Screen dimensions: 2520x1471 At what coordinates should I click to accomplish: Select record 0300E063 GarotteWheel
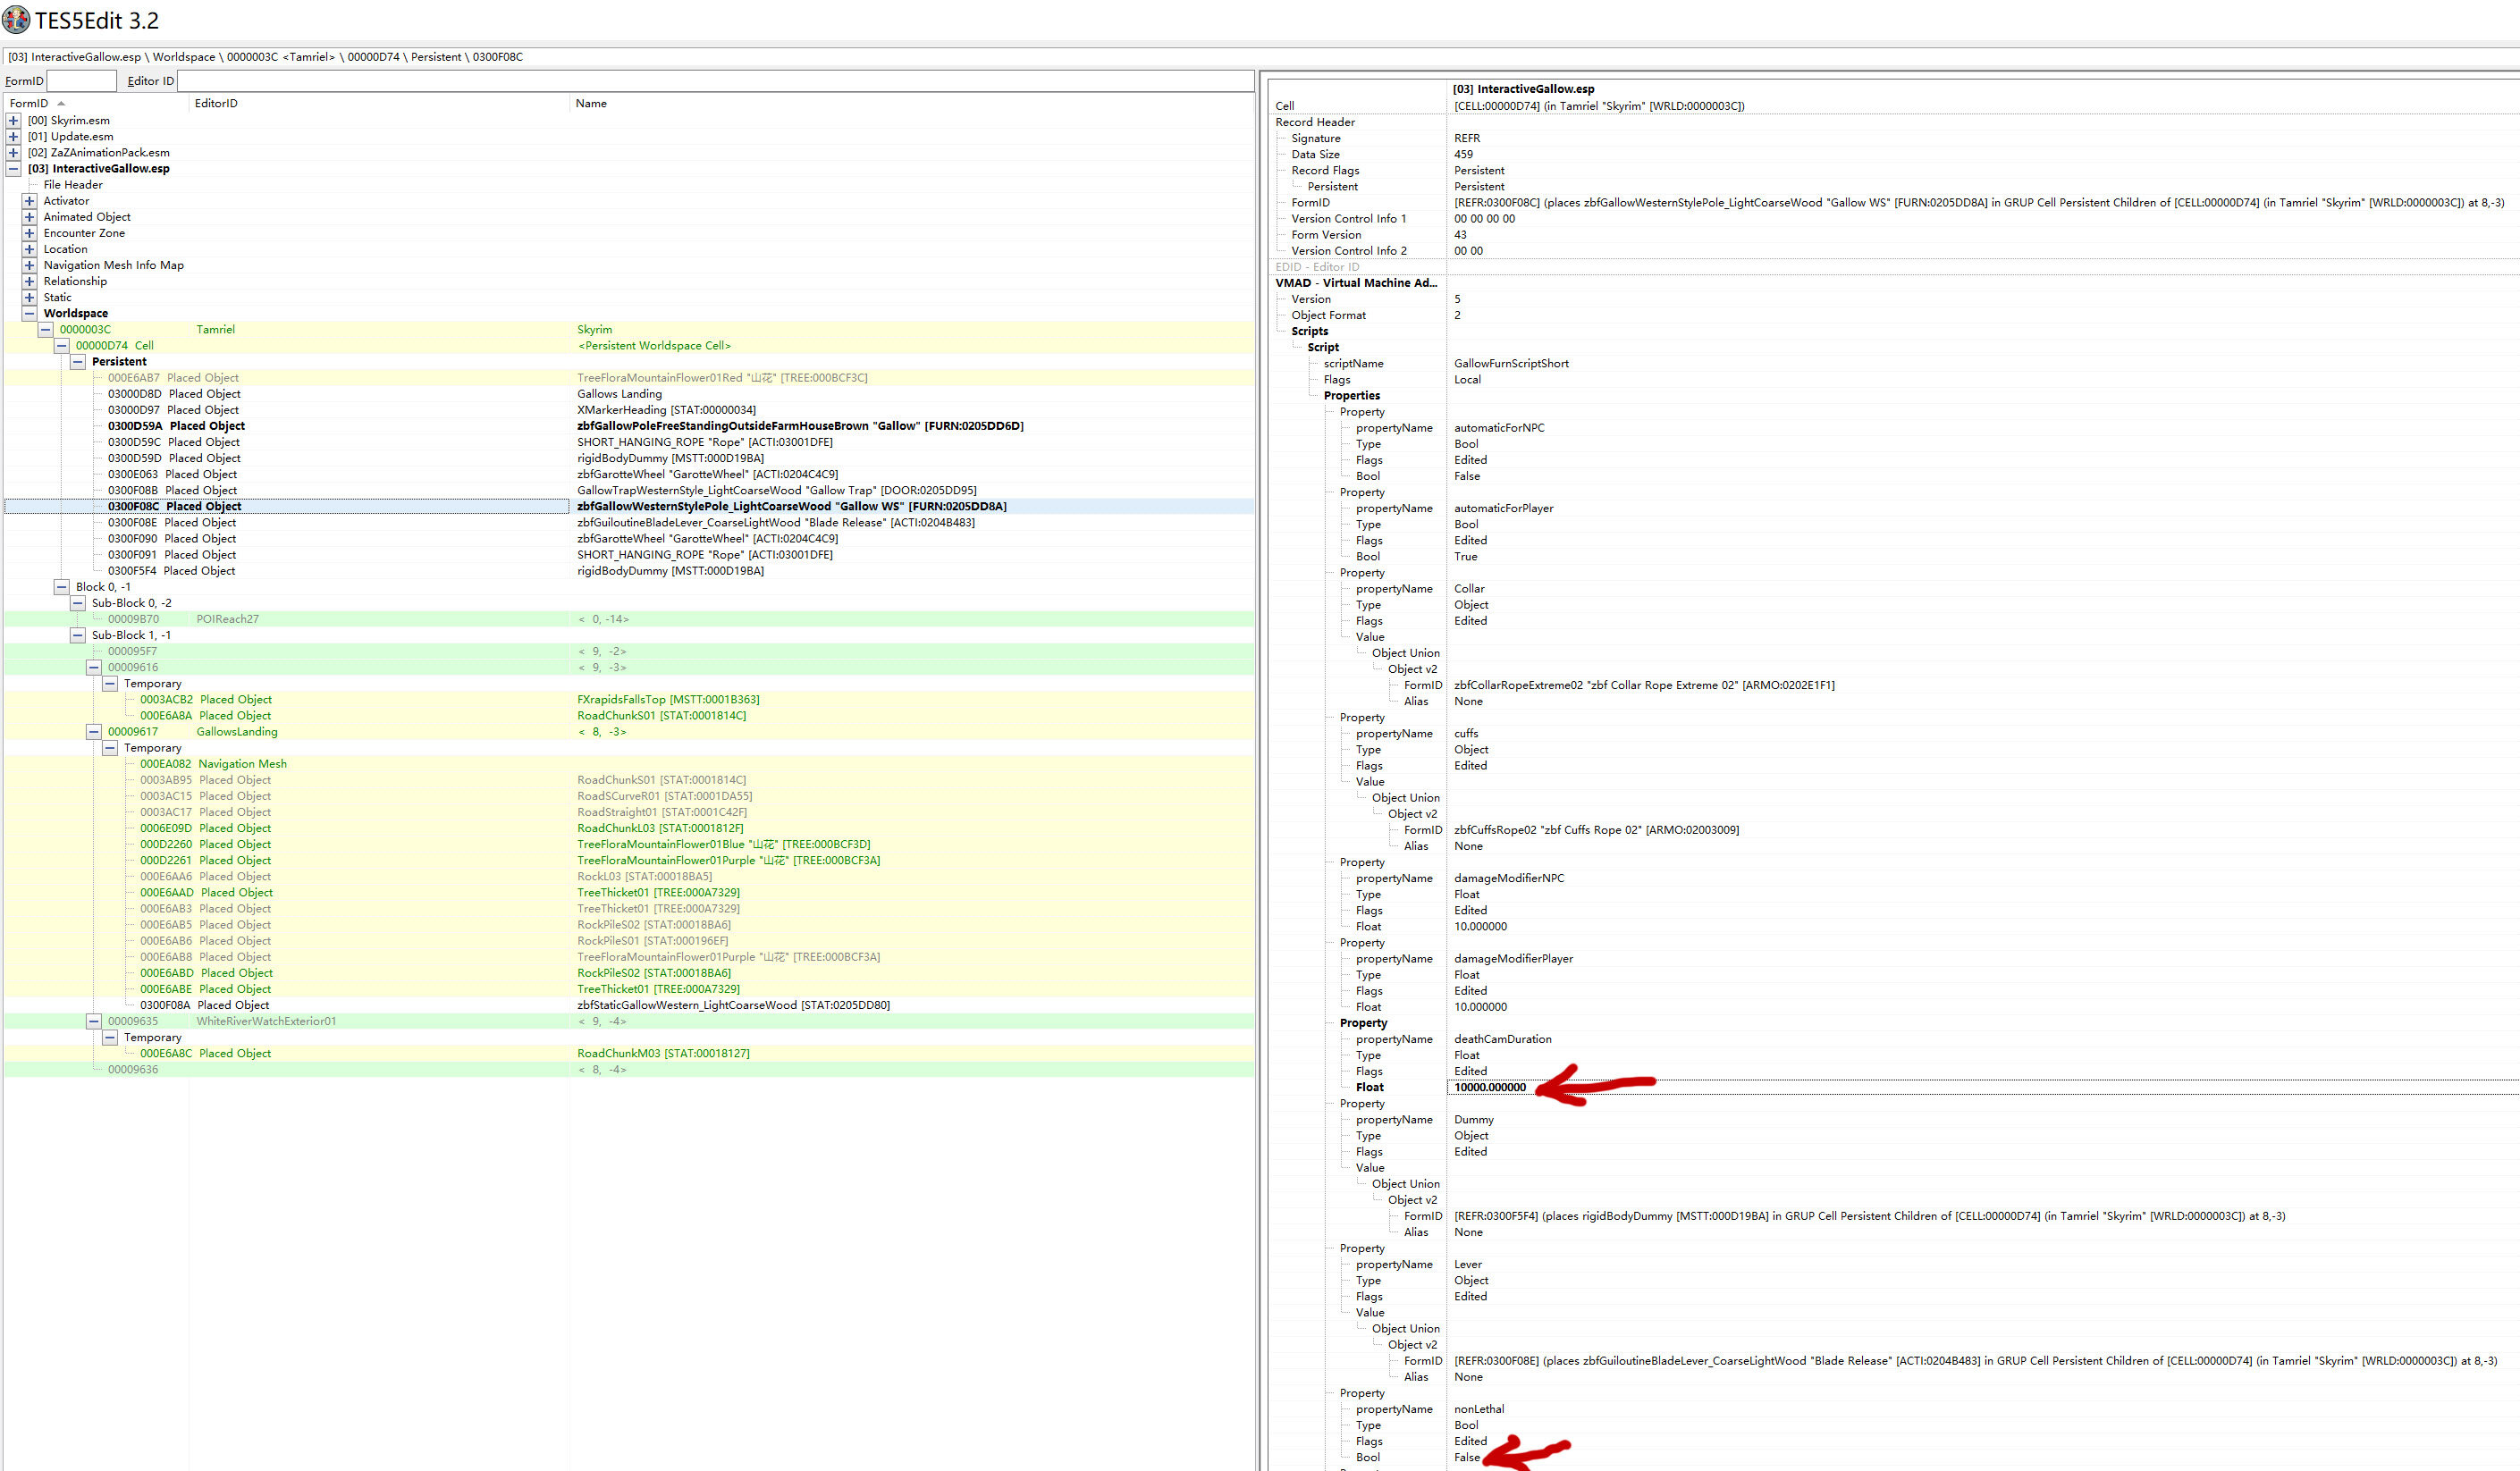pos(629,474)
